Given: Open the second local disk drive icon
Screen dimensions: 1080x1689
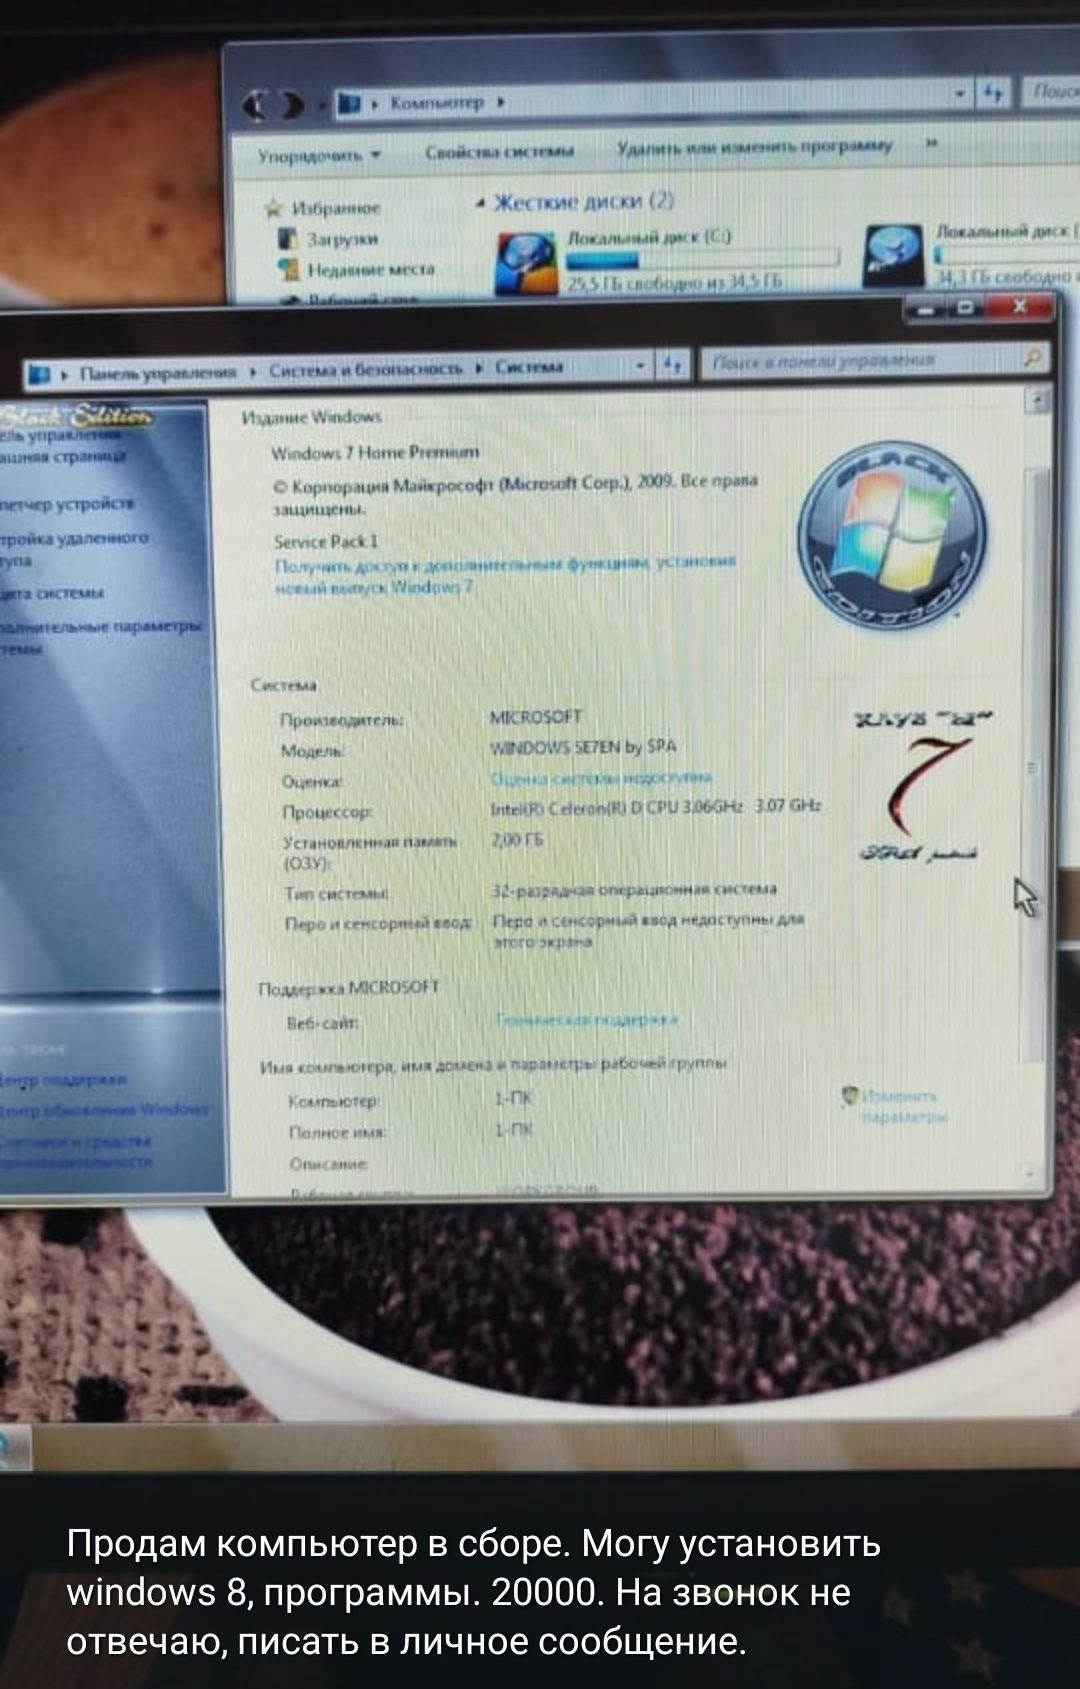Looking at the screenshot, I should (x=895, y=256).
